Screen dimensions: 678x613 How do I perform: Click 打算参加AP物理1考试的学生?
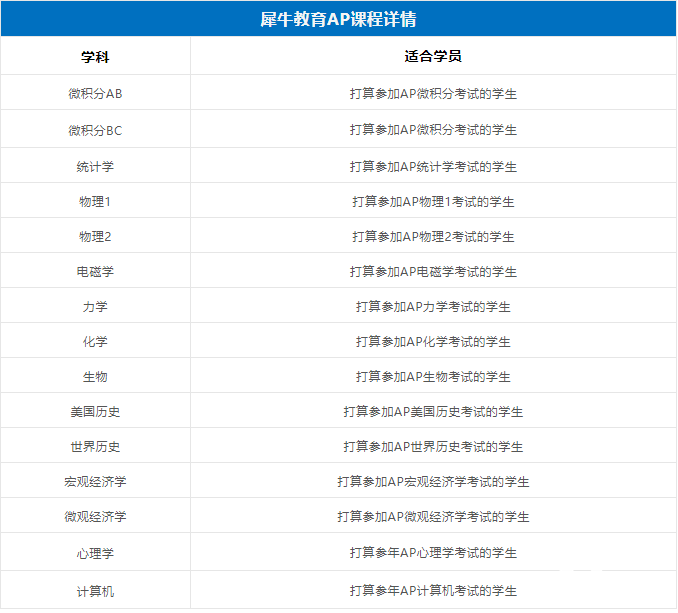pos(433,201)
